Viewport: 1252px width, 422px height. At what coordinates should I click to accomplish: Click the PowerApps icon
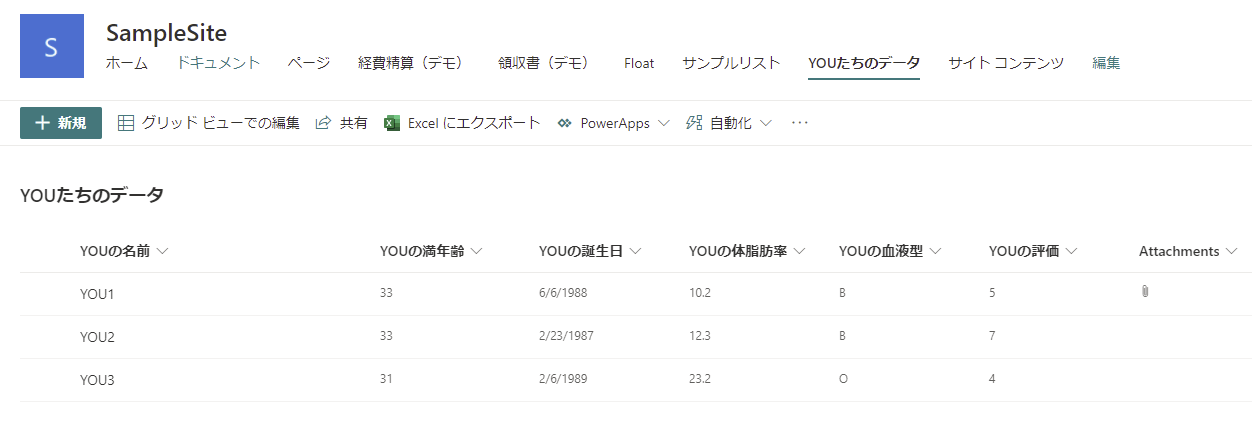[x=564, y=123]
